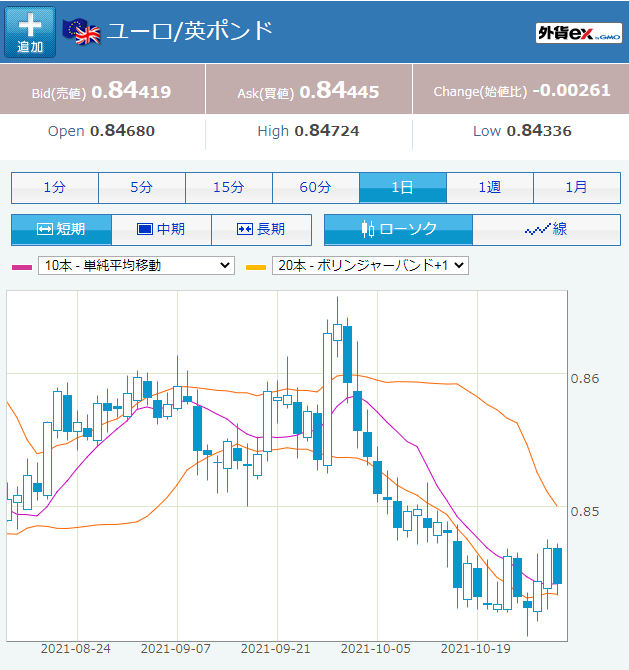629x670 pixels.
Task: Open the 20本 - ボリンジャーバンド+1 dropdown
Action: coord(370,265)
